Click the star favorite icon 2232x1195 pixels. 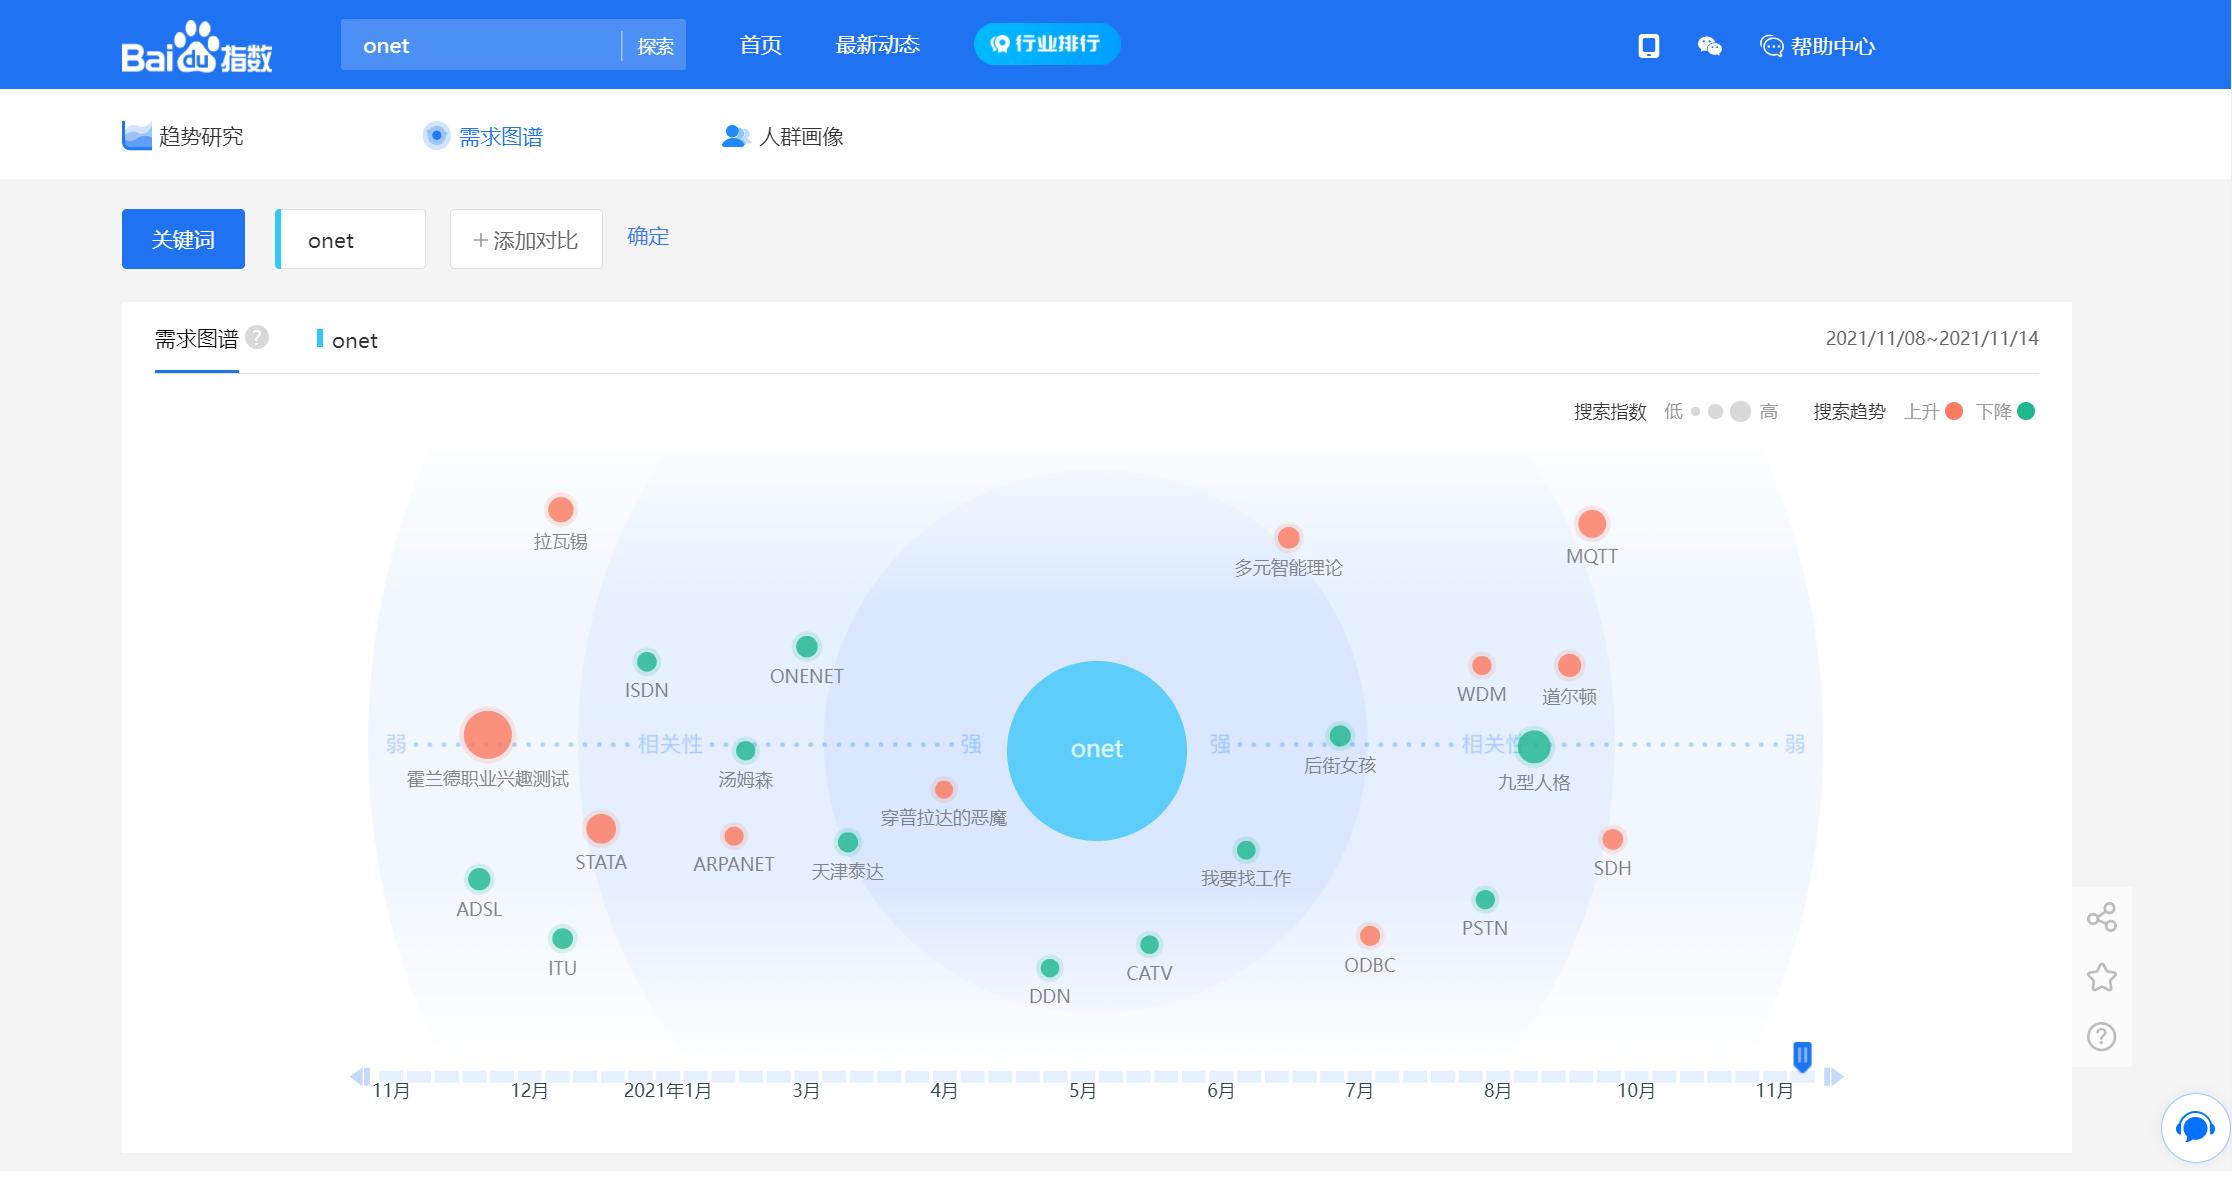coord(2102,977)
